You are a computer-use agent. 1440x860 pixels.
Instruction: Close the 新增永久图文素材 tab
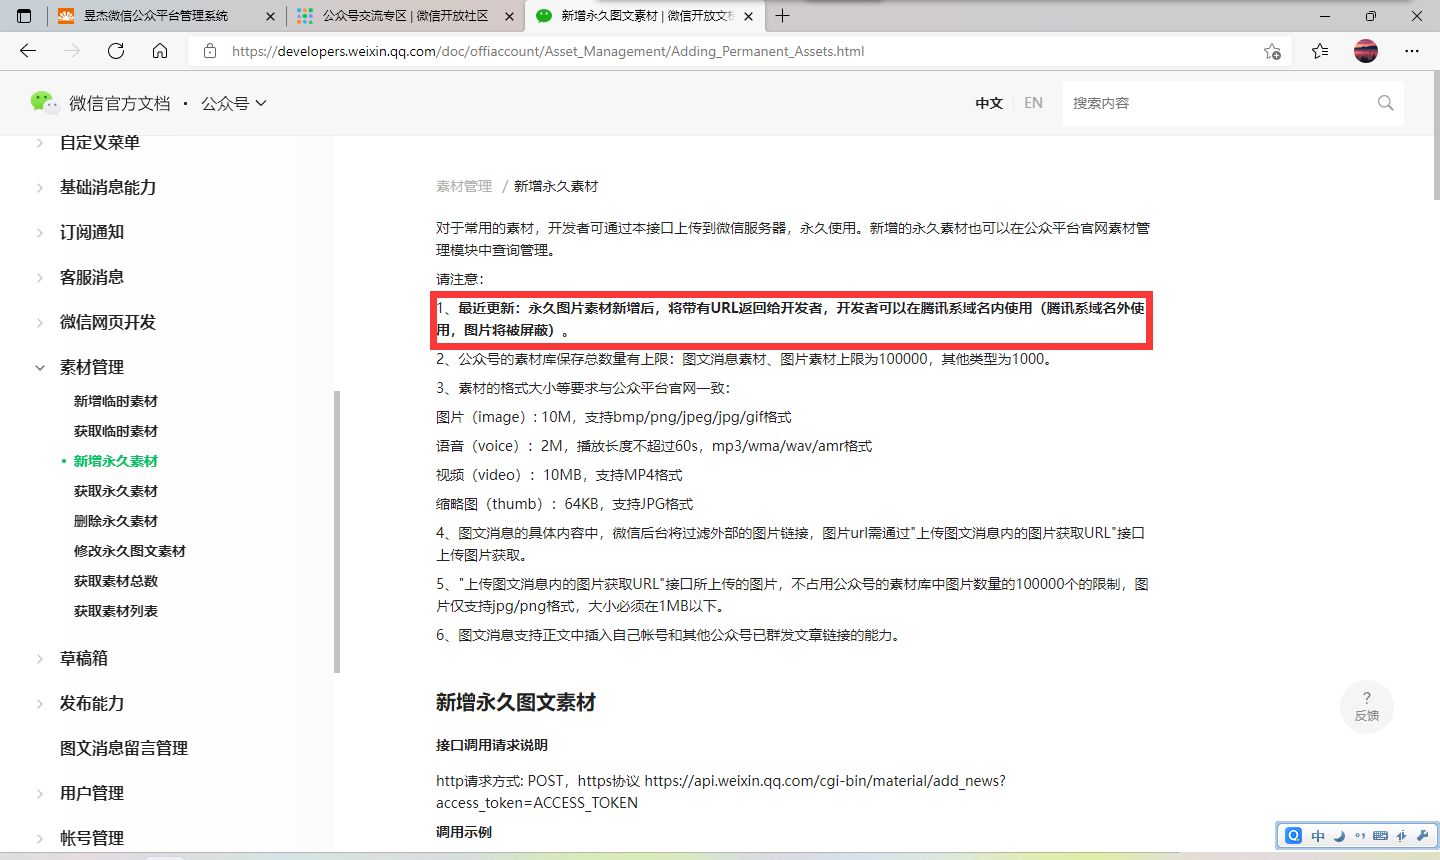[x=748, y=16]
